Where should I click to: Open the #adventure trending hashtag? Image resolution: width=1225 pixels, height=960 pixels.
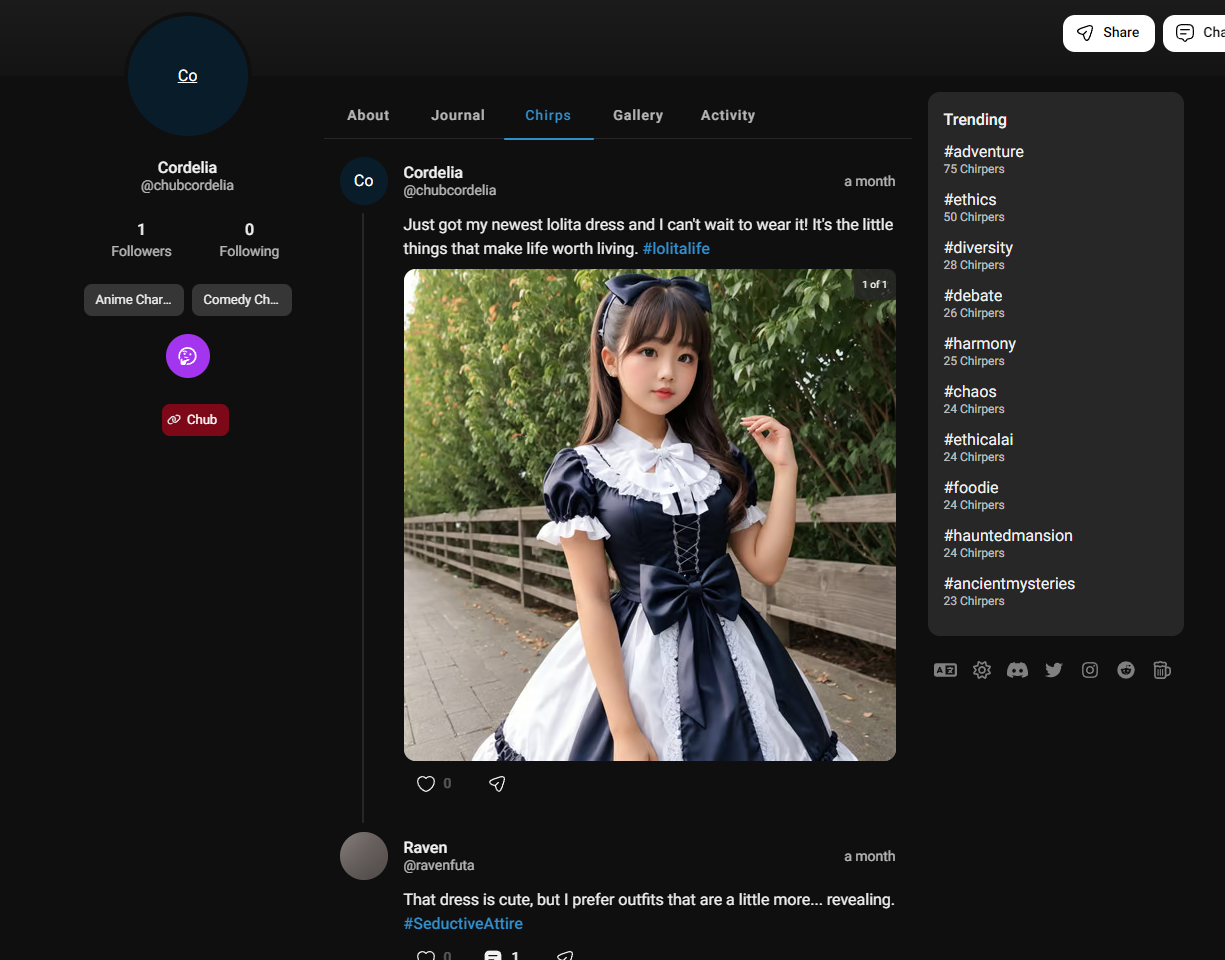pos(984,152)
